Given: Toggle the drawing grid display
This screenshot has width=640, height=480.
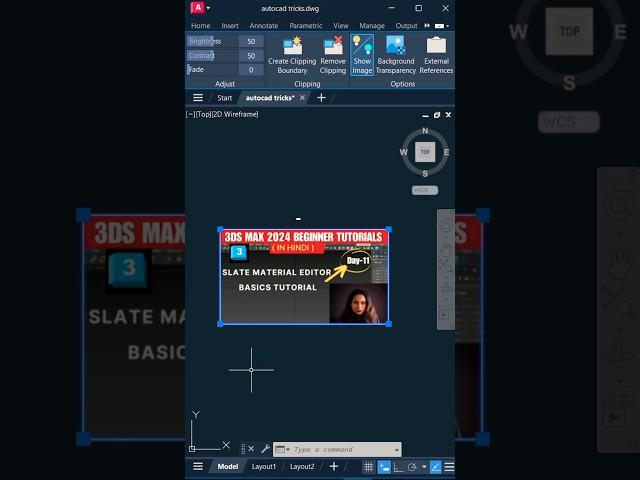Looking at the screenshot, I should pos(368,467).
